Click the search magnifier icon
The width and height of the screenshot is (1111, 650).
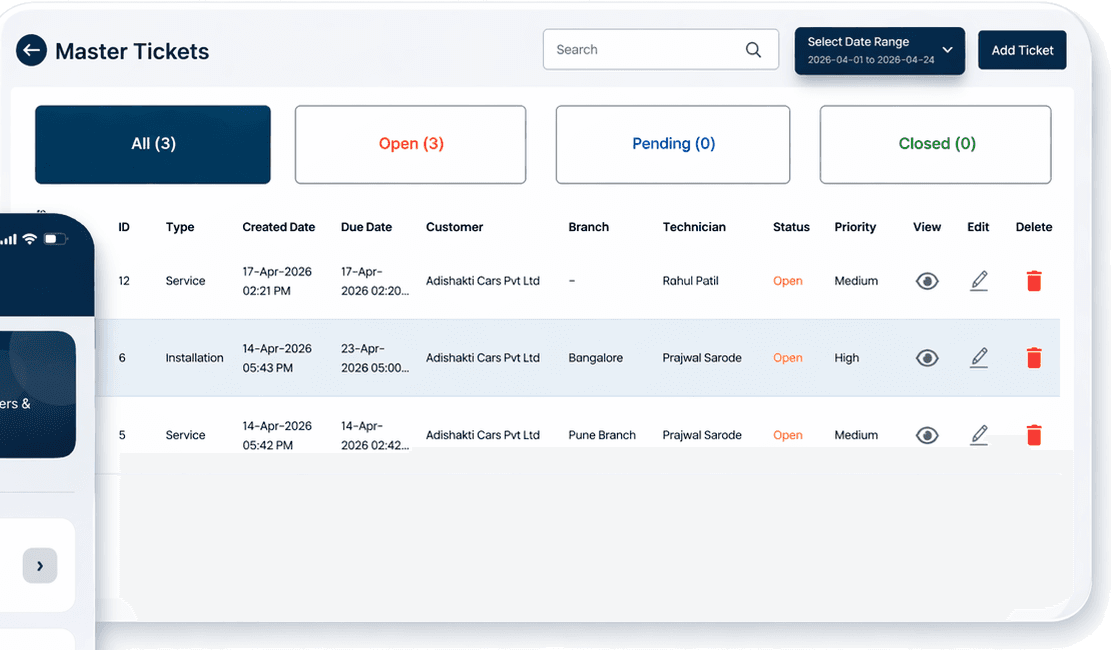tap(753, 50)
